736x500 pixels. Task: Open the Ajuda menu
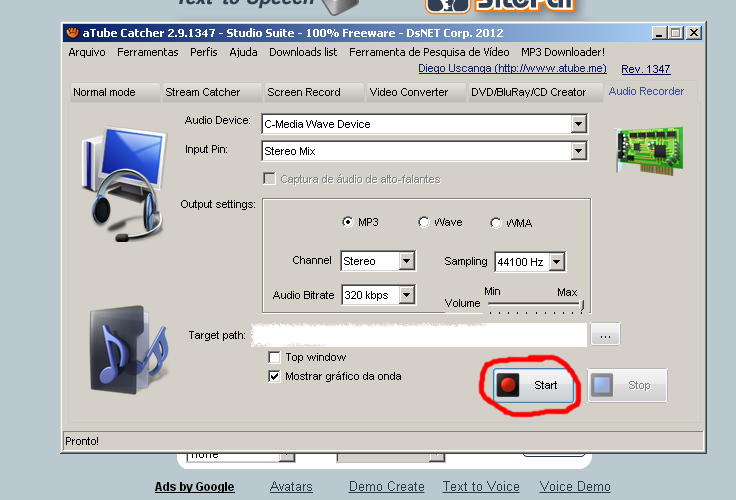(243, 52)
